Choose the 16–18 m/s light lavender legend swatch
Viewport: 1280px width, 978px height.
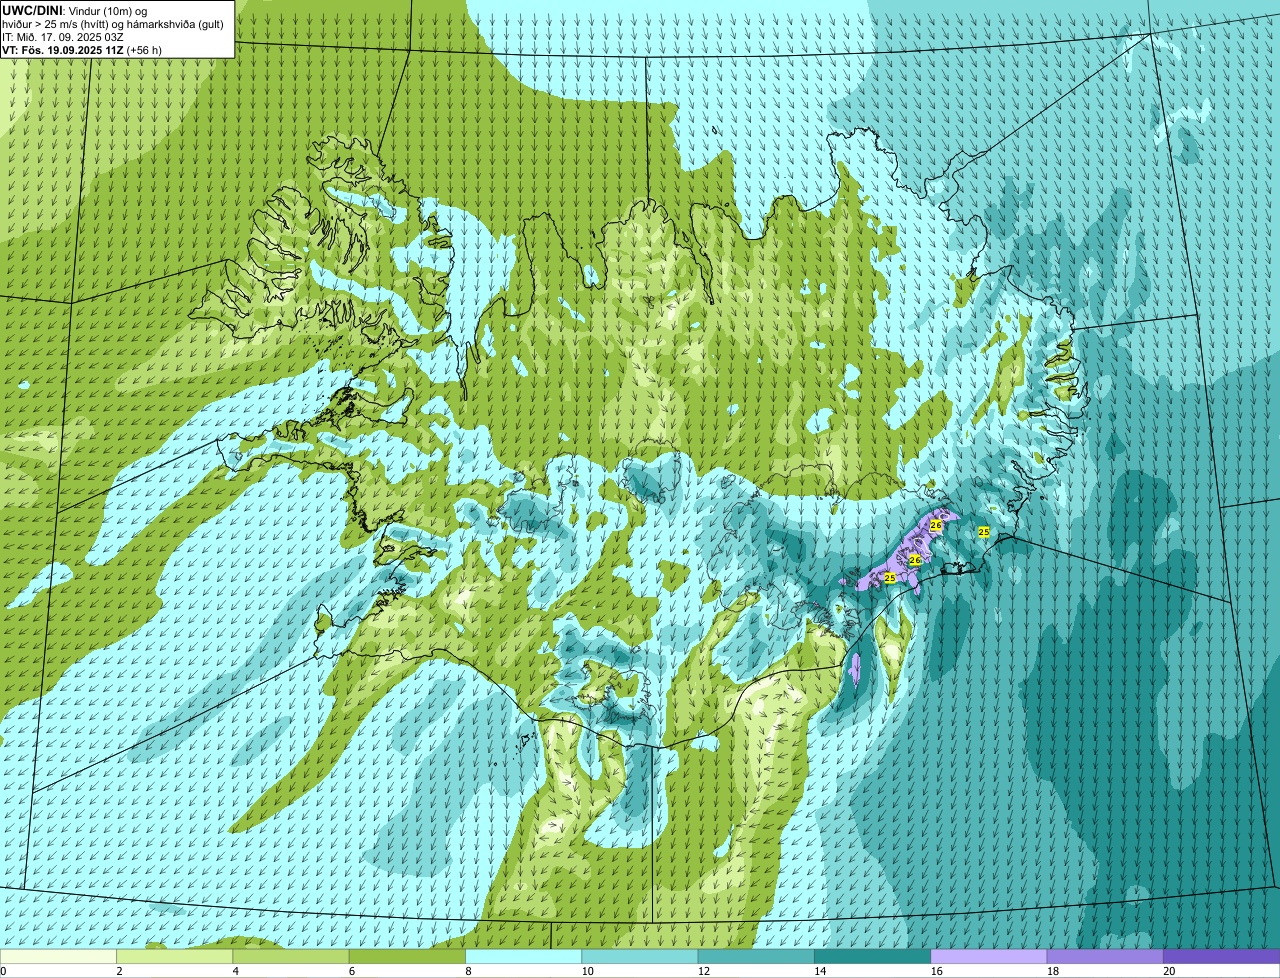989,956
